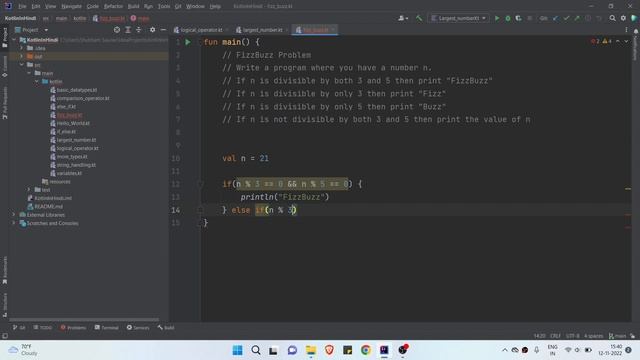Click Collapse All icon in Project panel
Viewport: 640px width, 360px height.
point(138,30)
